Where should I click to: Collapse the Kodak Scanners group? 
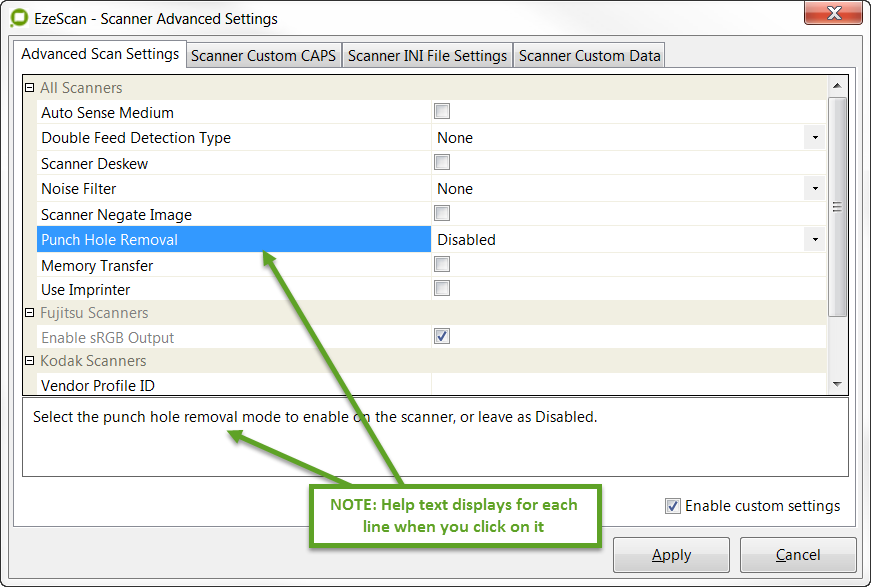(29, 361)
